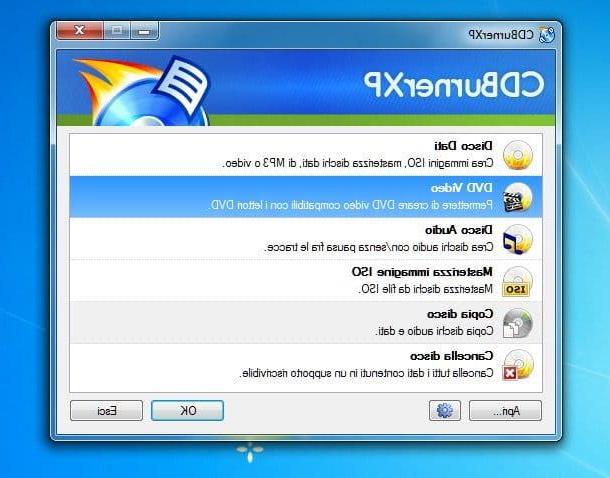
Task: Select the DVD Video option
Action: [306, 197]
